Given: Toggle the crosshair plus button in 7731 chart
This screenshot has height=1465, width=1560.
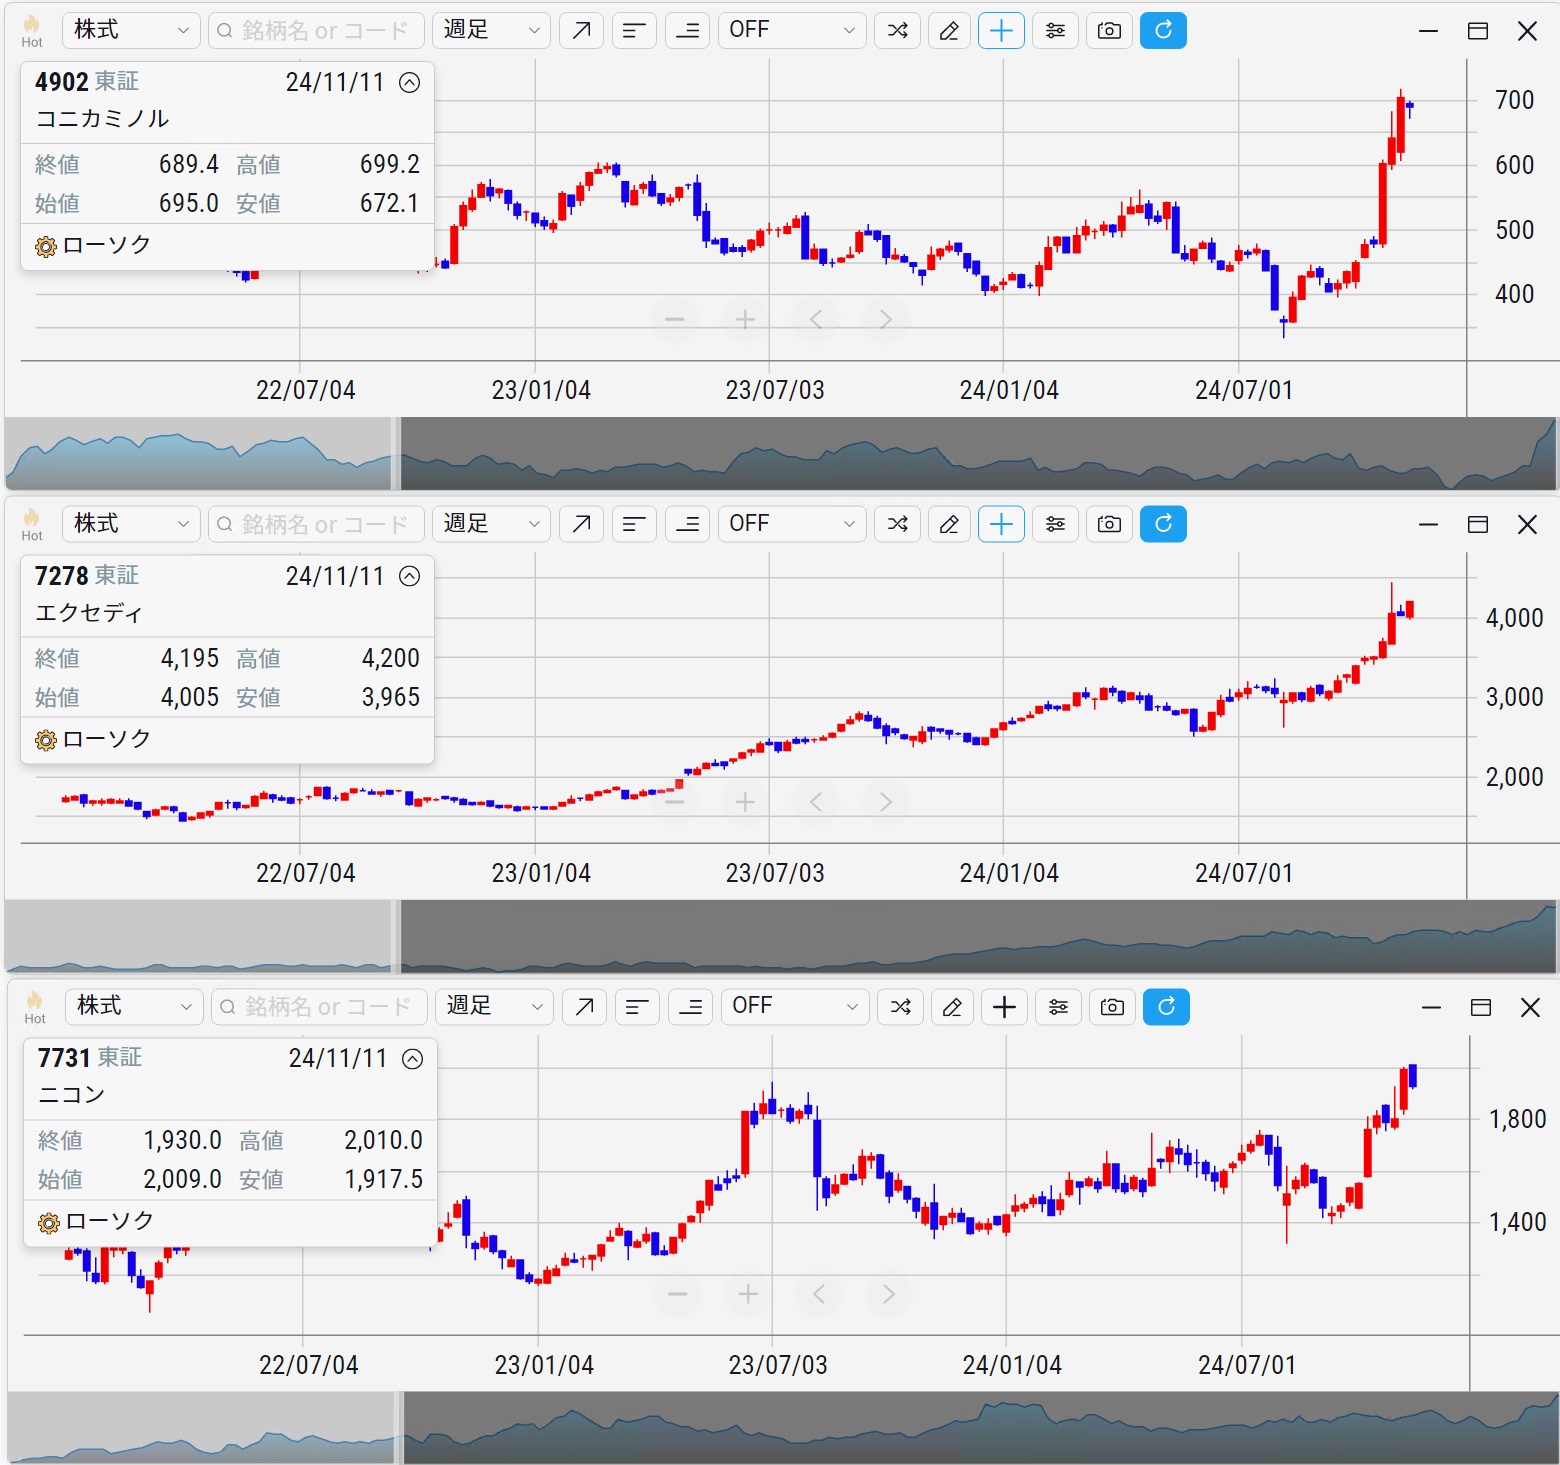Looking at the screenshot, I should (1004, 1006).
